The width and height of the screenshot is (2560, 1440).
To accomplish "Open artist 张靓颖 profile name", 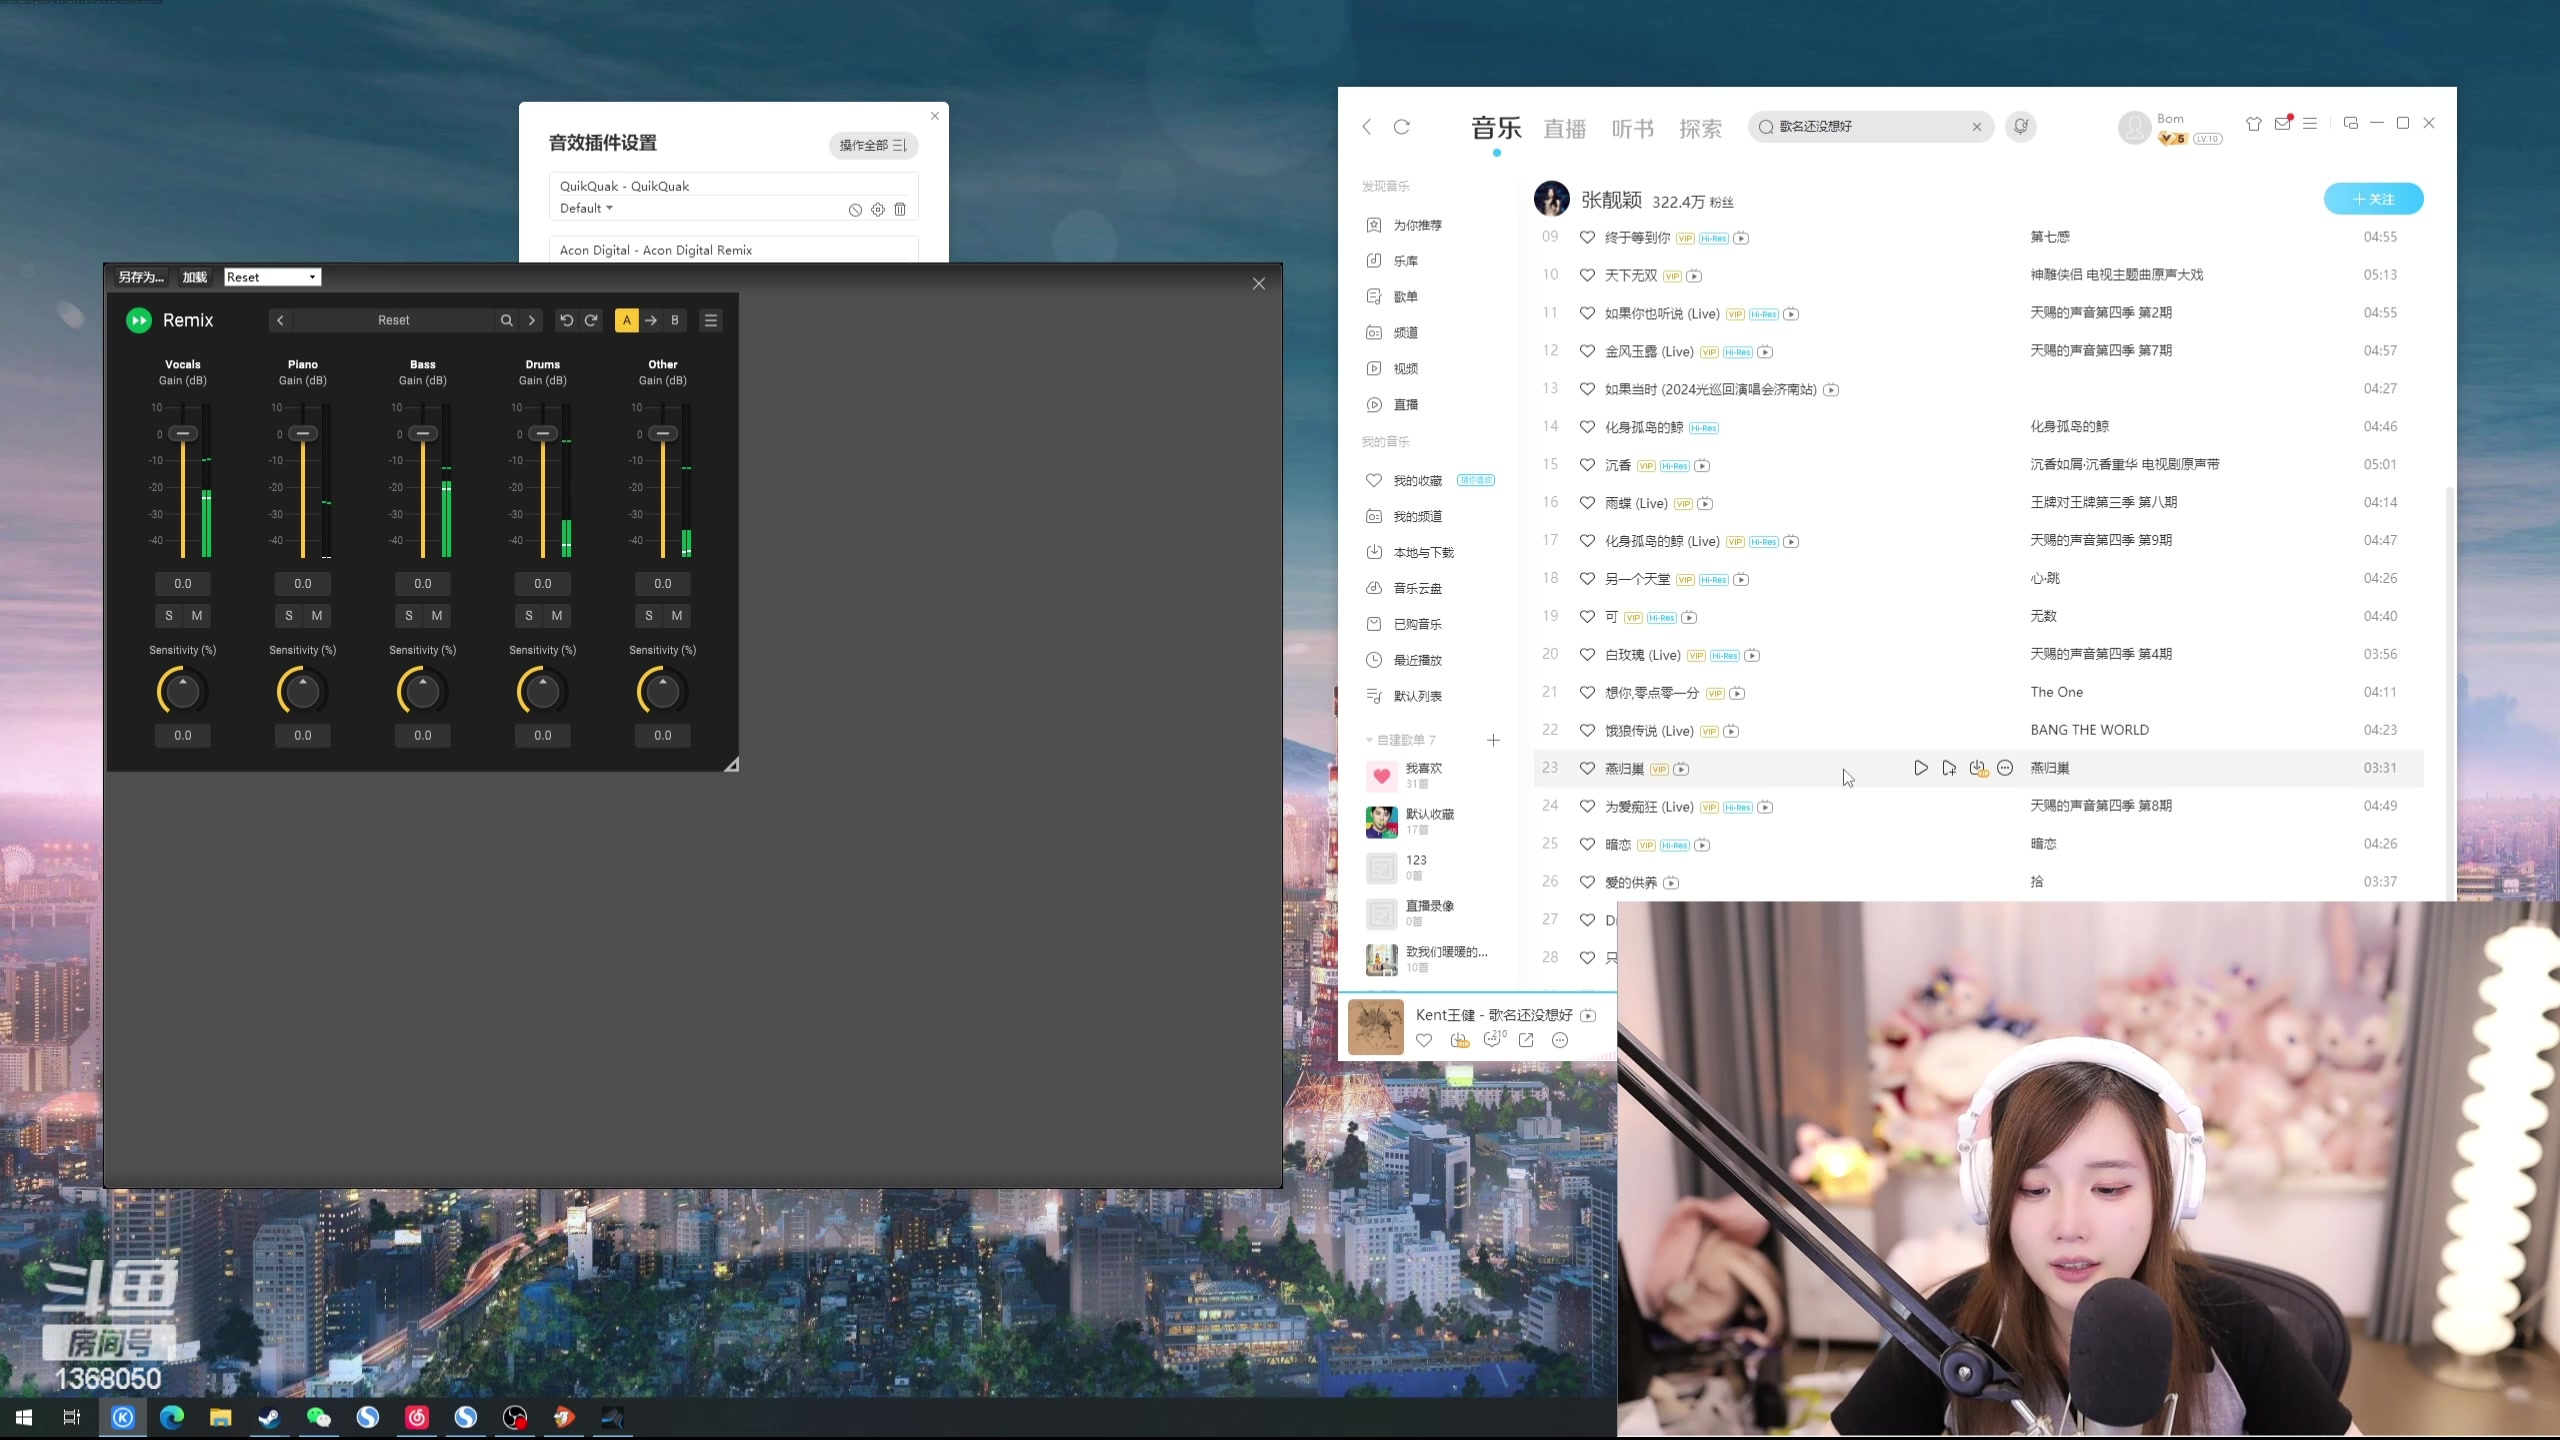I will (1611, 200).
